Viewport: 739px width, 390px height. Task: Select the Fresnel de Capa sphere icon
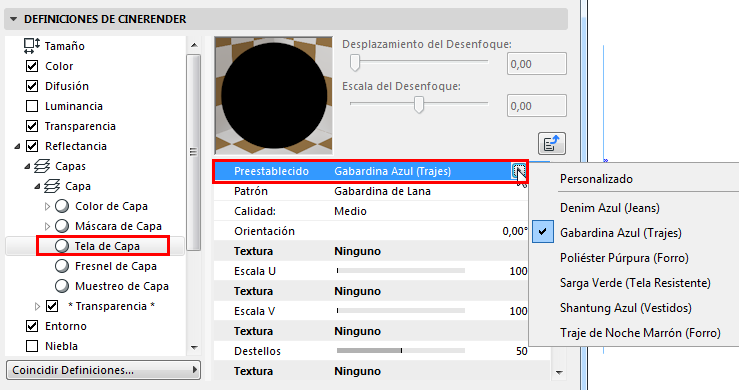pyautogui.click(x=62, y=266)
